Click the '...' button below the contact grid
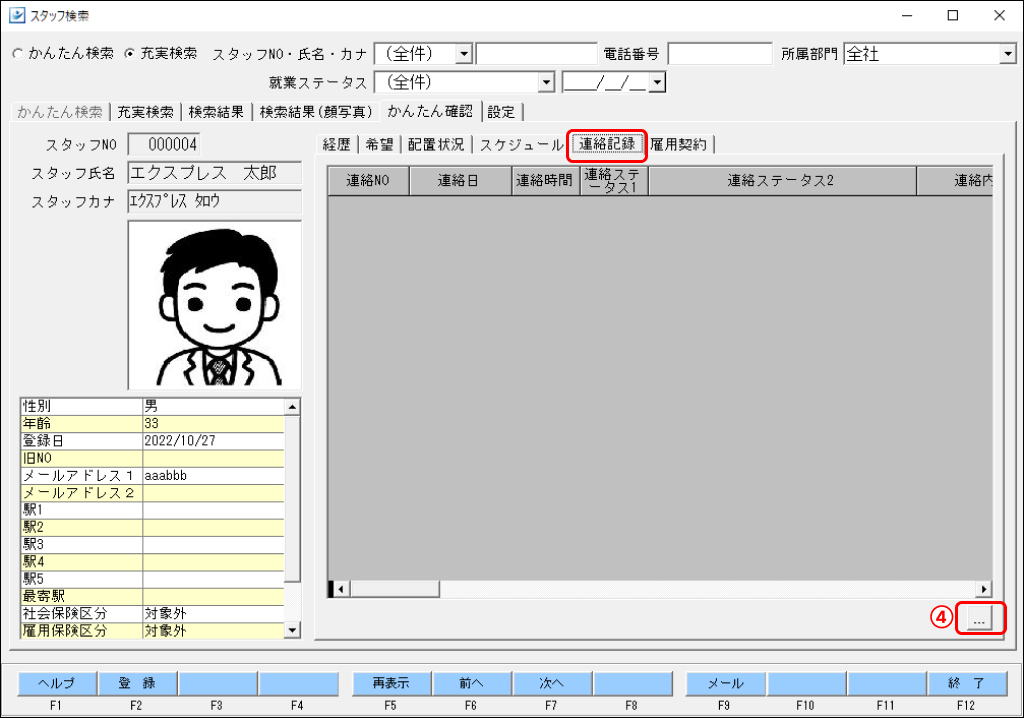The image size is (1024, 718). (978, 618)
